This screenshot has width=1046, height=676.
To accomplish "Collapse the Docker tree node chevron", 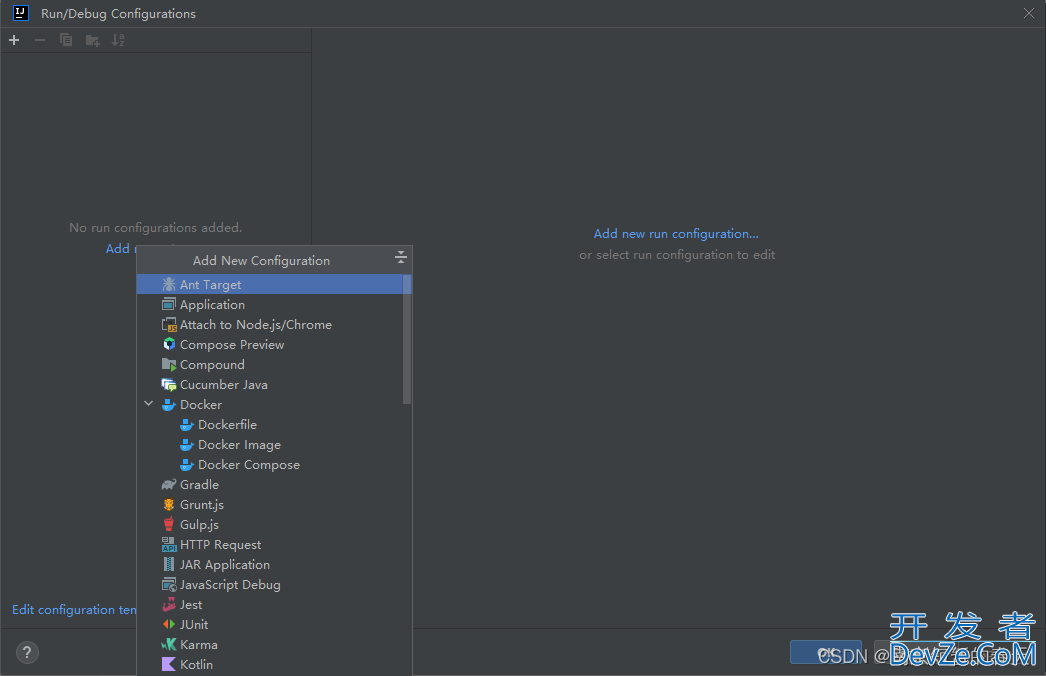I will 149,404.
